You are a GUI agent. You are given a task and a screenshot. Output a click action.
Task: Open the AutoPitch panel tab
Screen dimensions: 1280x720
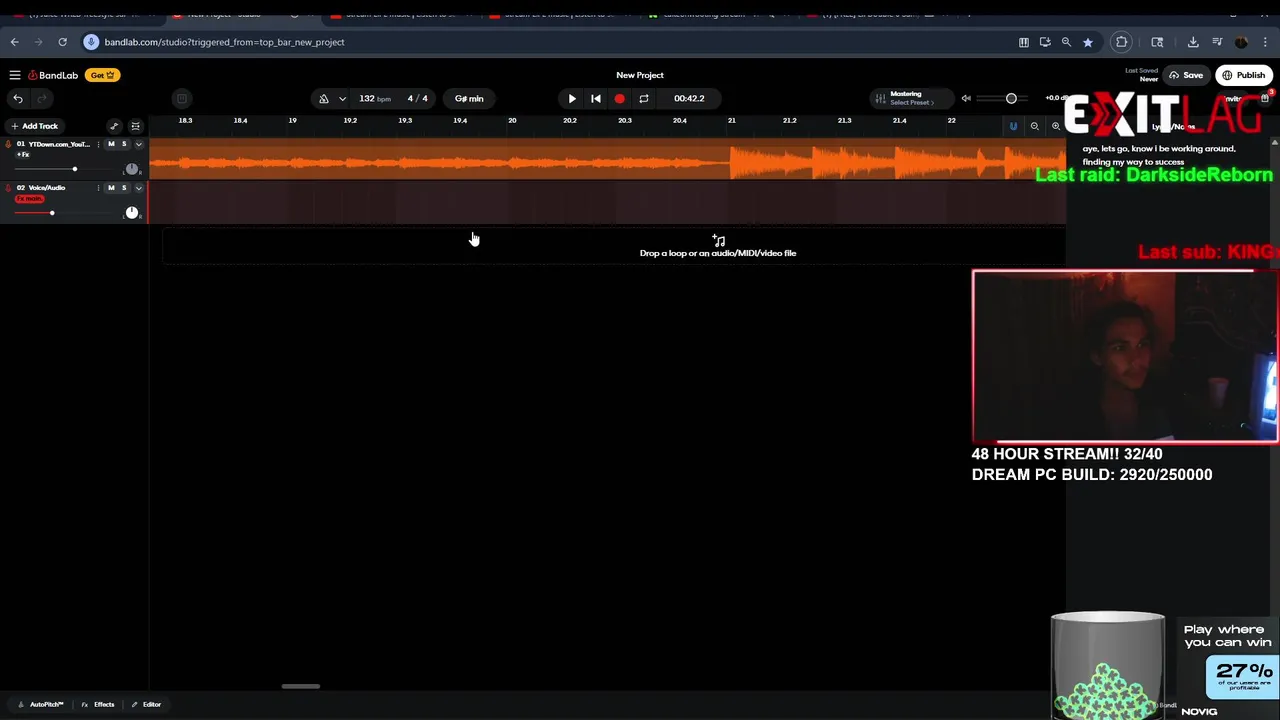pyautogui.click(x=40, y=705)
